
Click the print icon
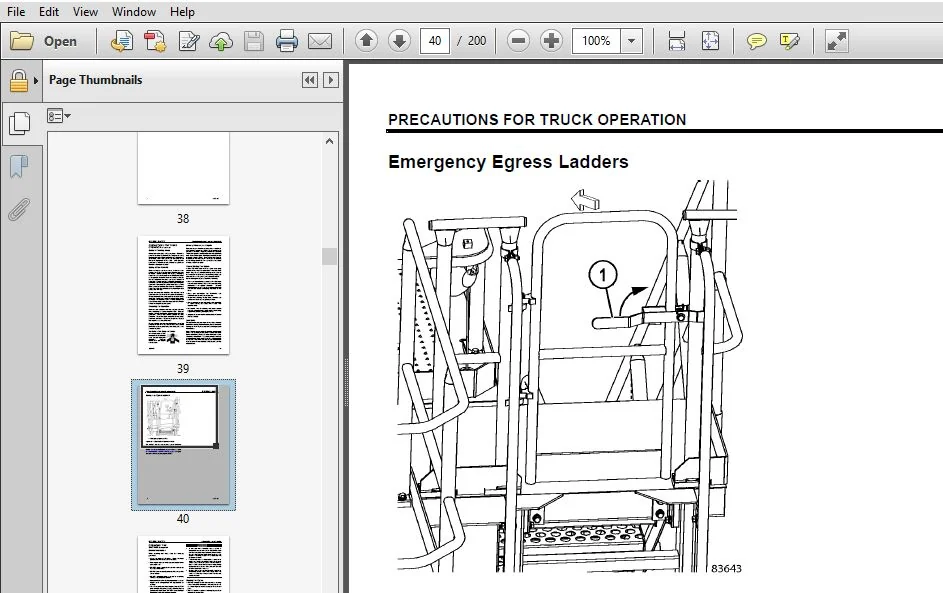286,41
